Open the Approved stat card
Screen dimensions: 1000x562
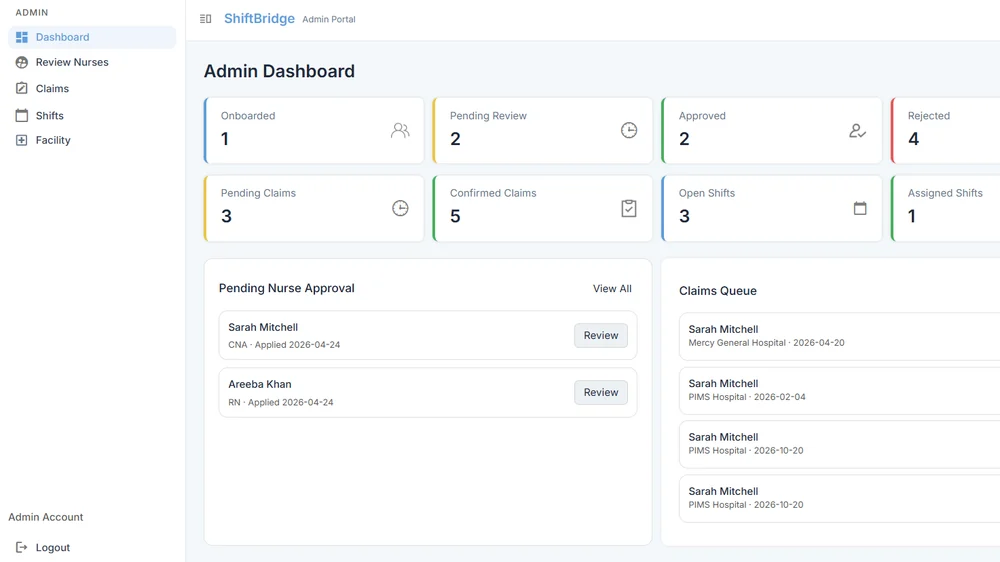pos(772,130)
